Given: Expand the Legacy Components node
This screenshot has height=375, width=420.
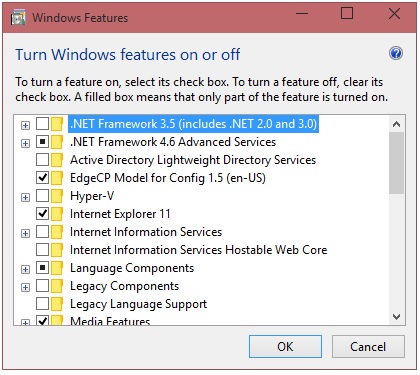Looking at the screenshot, I should pyautogui.click(x=25, y=287).
